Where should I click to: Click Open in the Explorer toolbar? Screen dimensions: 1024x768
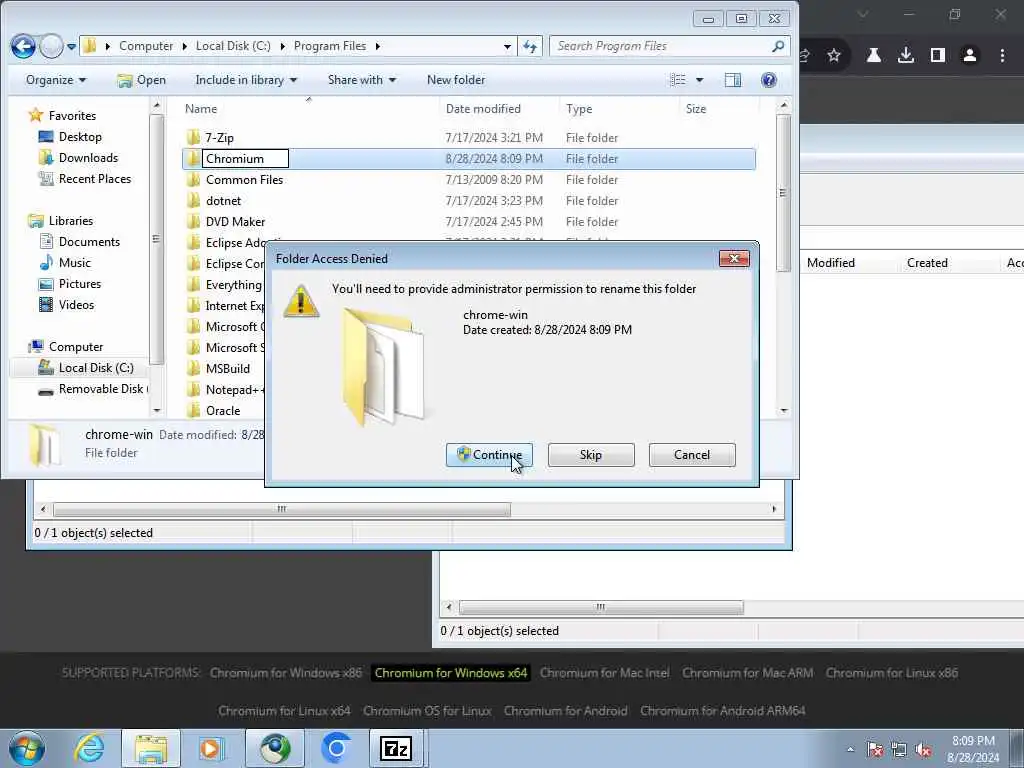(142, 80)
